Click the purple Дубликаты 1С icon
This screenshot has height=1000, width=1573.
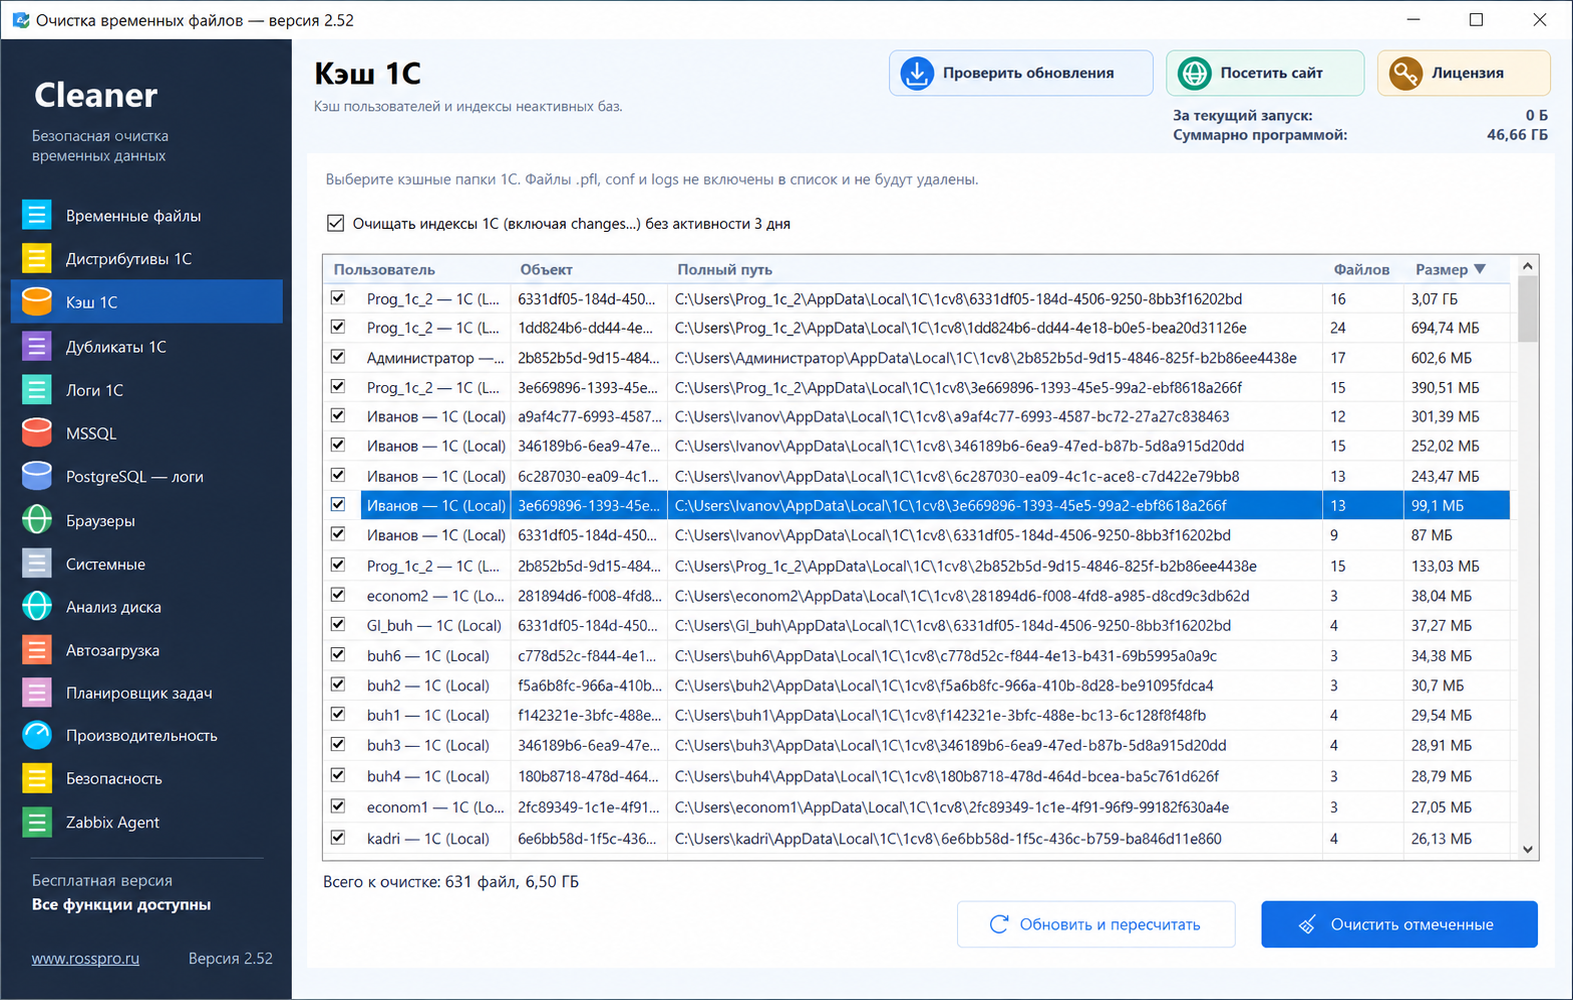[37, 346]
